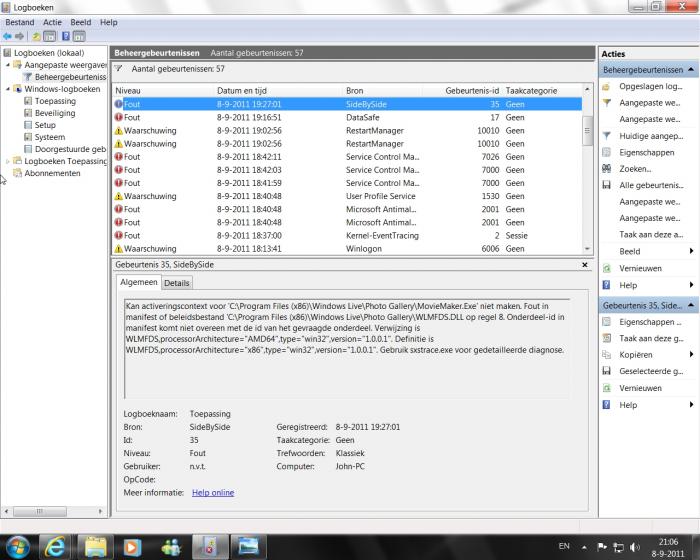Click the event list vertical scrollbar thumb
Image resolution: width=700 pixels, height=560 pixels.
pos(588,131)
